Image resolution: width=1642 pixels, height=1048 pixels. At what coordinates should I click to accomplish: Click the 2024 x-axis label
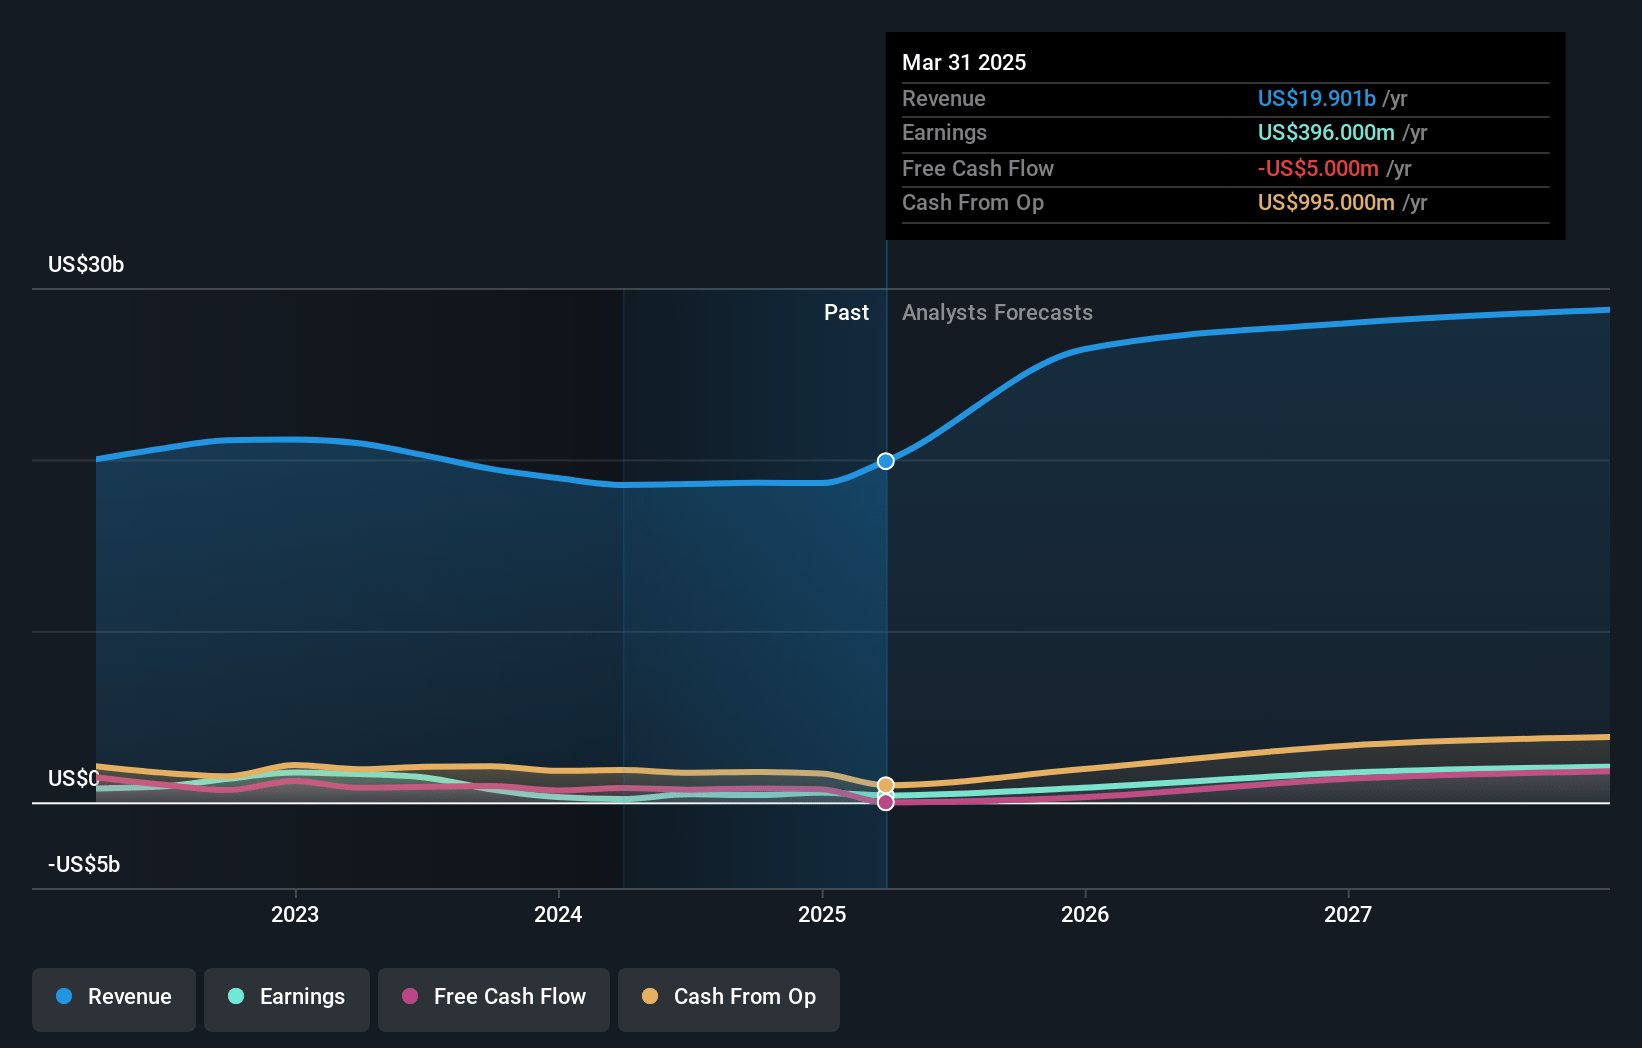tap(558, 914)
